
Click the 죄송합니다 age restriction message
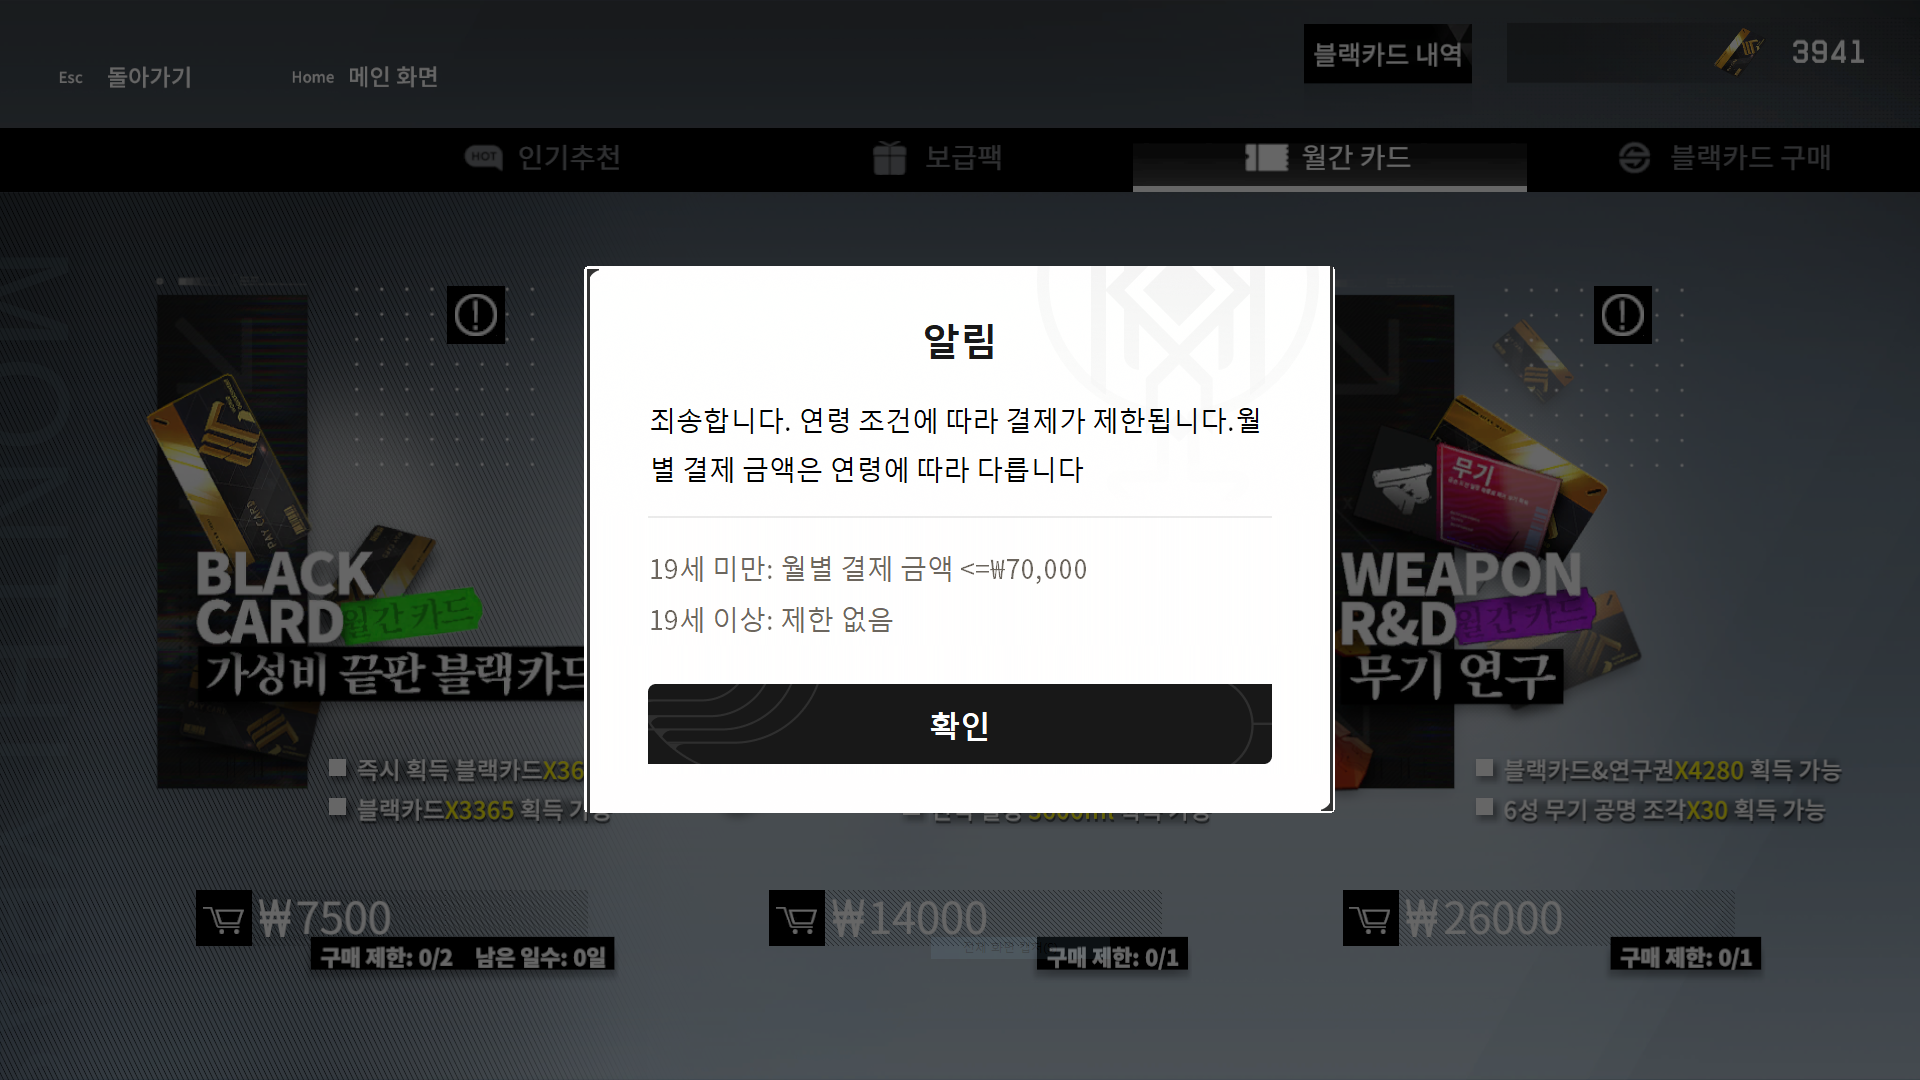(955, 444)
